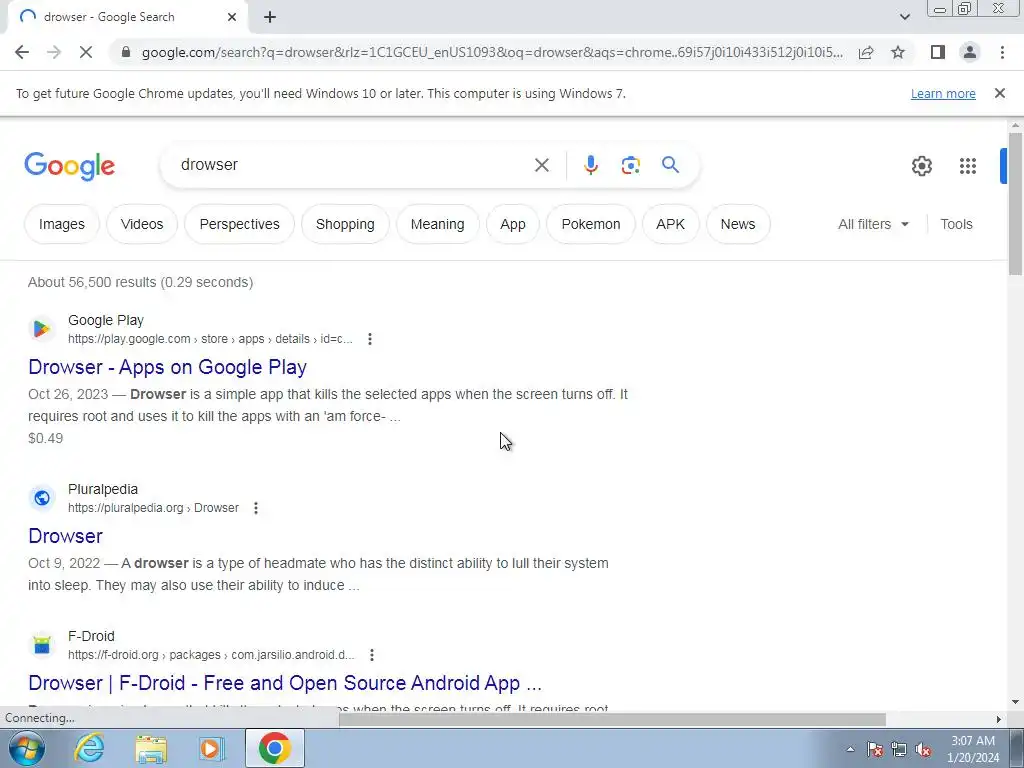
Task: Filter results by Shopping
Action: pyautogui.click(x=345, y=224)
